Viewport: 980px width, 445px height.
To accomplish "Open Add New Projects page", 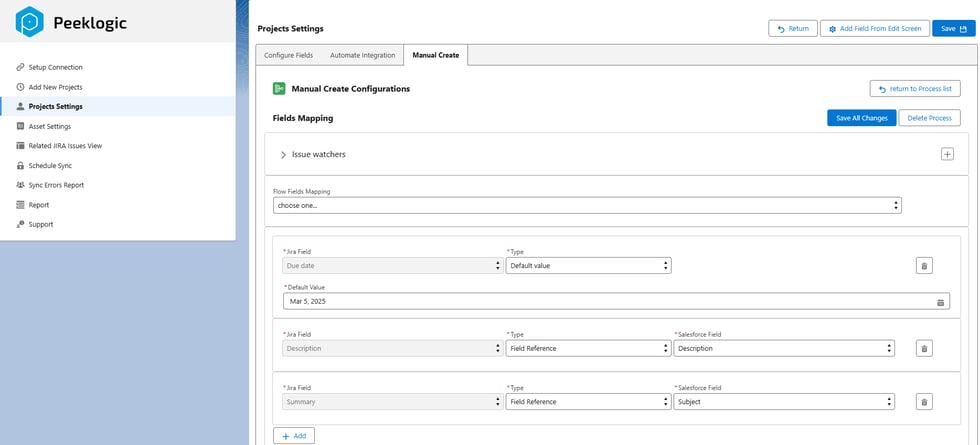I will (55, 87).
